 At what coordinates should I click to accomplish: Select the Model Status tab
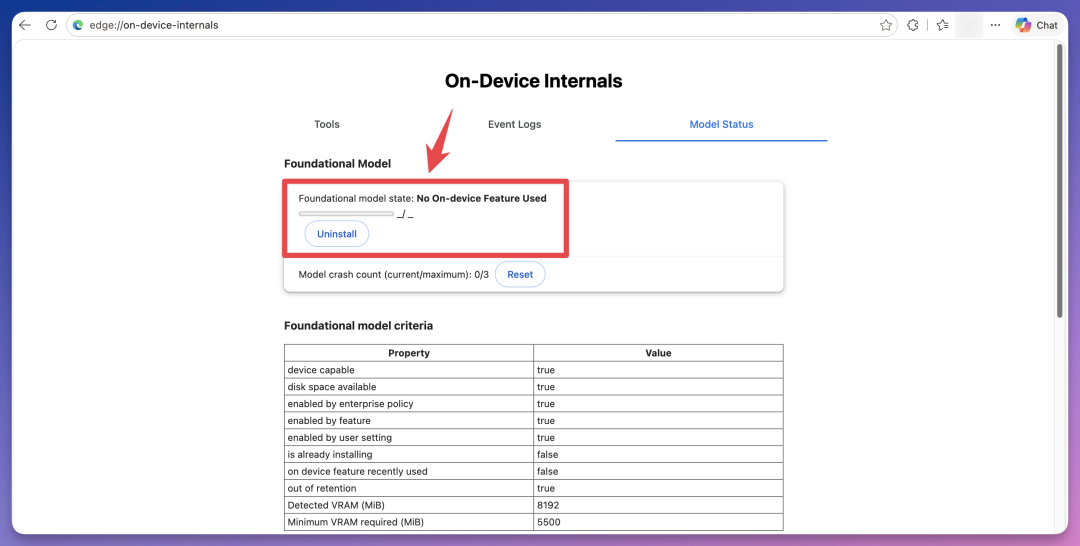pos(721,124)
